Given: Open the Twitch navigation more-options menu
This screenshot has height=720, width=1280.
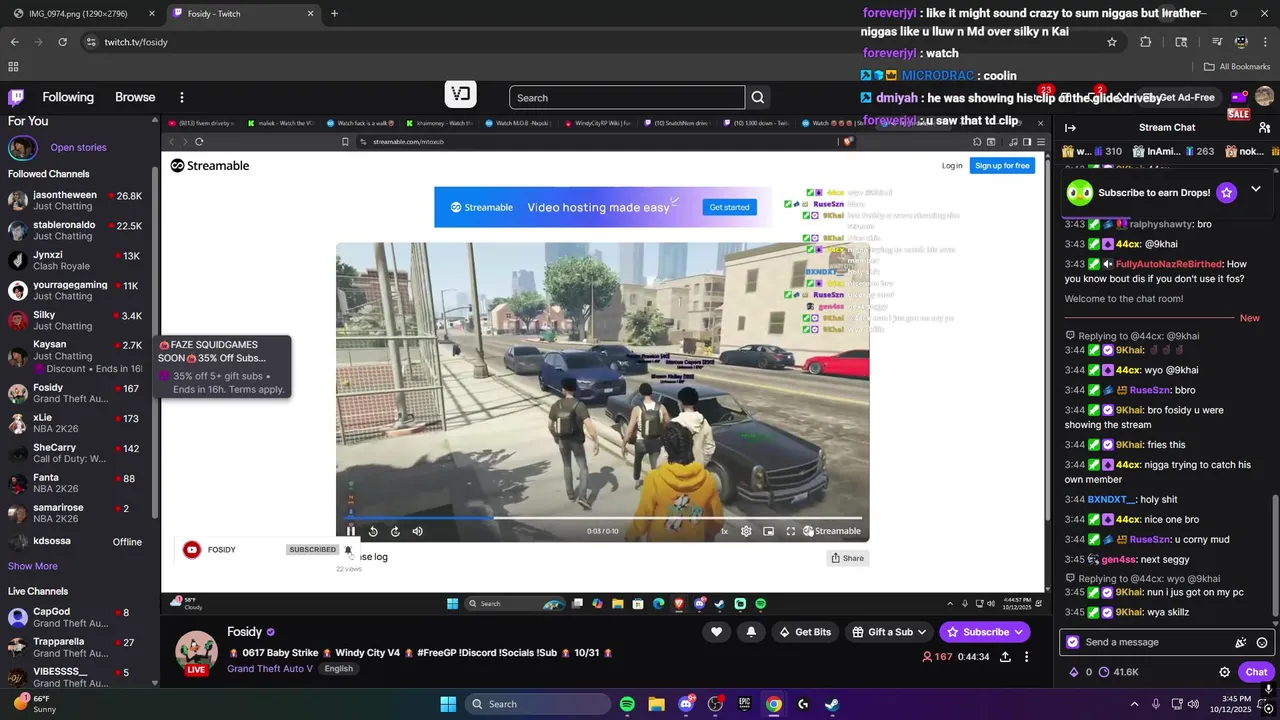Looking at the screenshot, I should (x=181, y=97).
